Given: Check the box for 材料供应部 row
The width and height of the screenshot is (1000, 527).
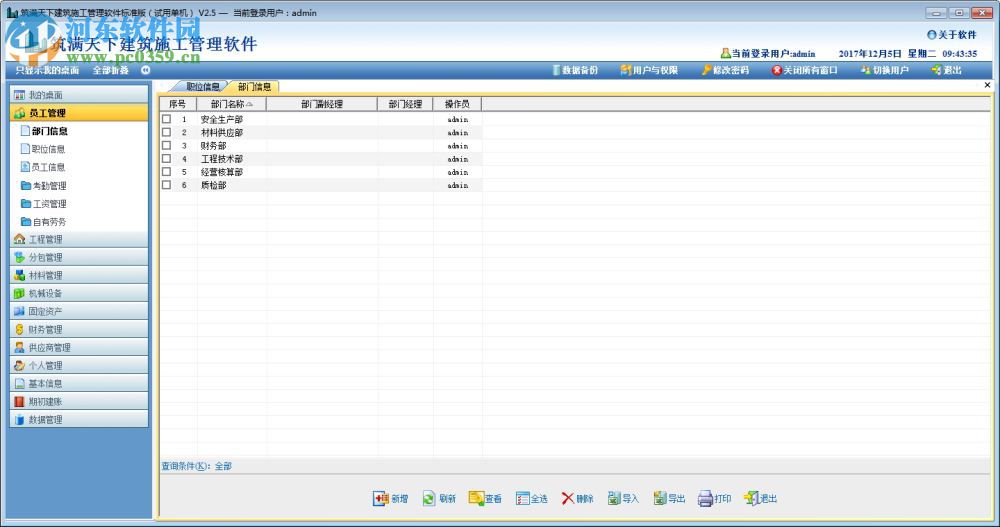Looking at the screenshot, I should (x=166, y=132).
